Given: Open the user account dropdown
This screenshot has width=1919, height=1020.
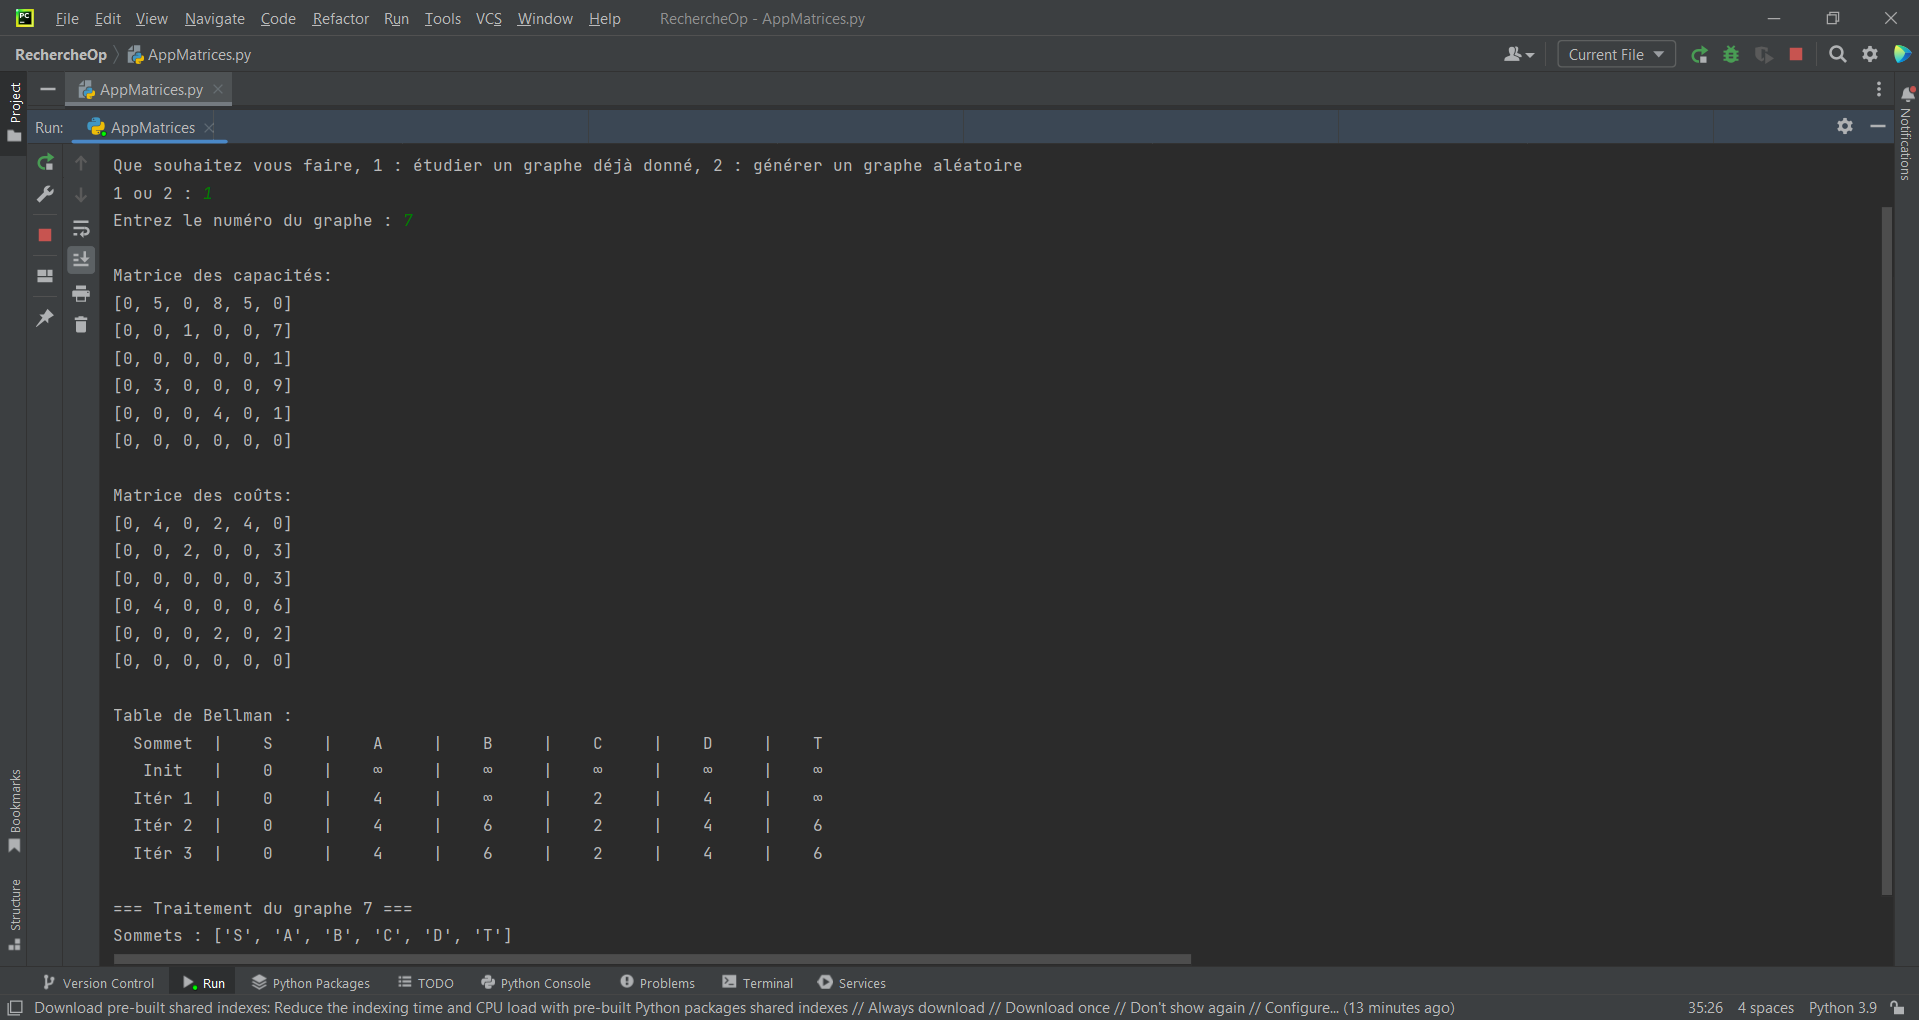Looking at the screenshot, I should 1518,55.
